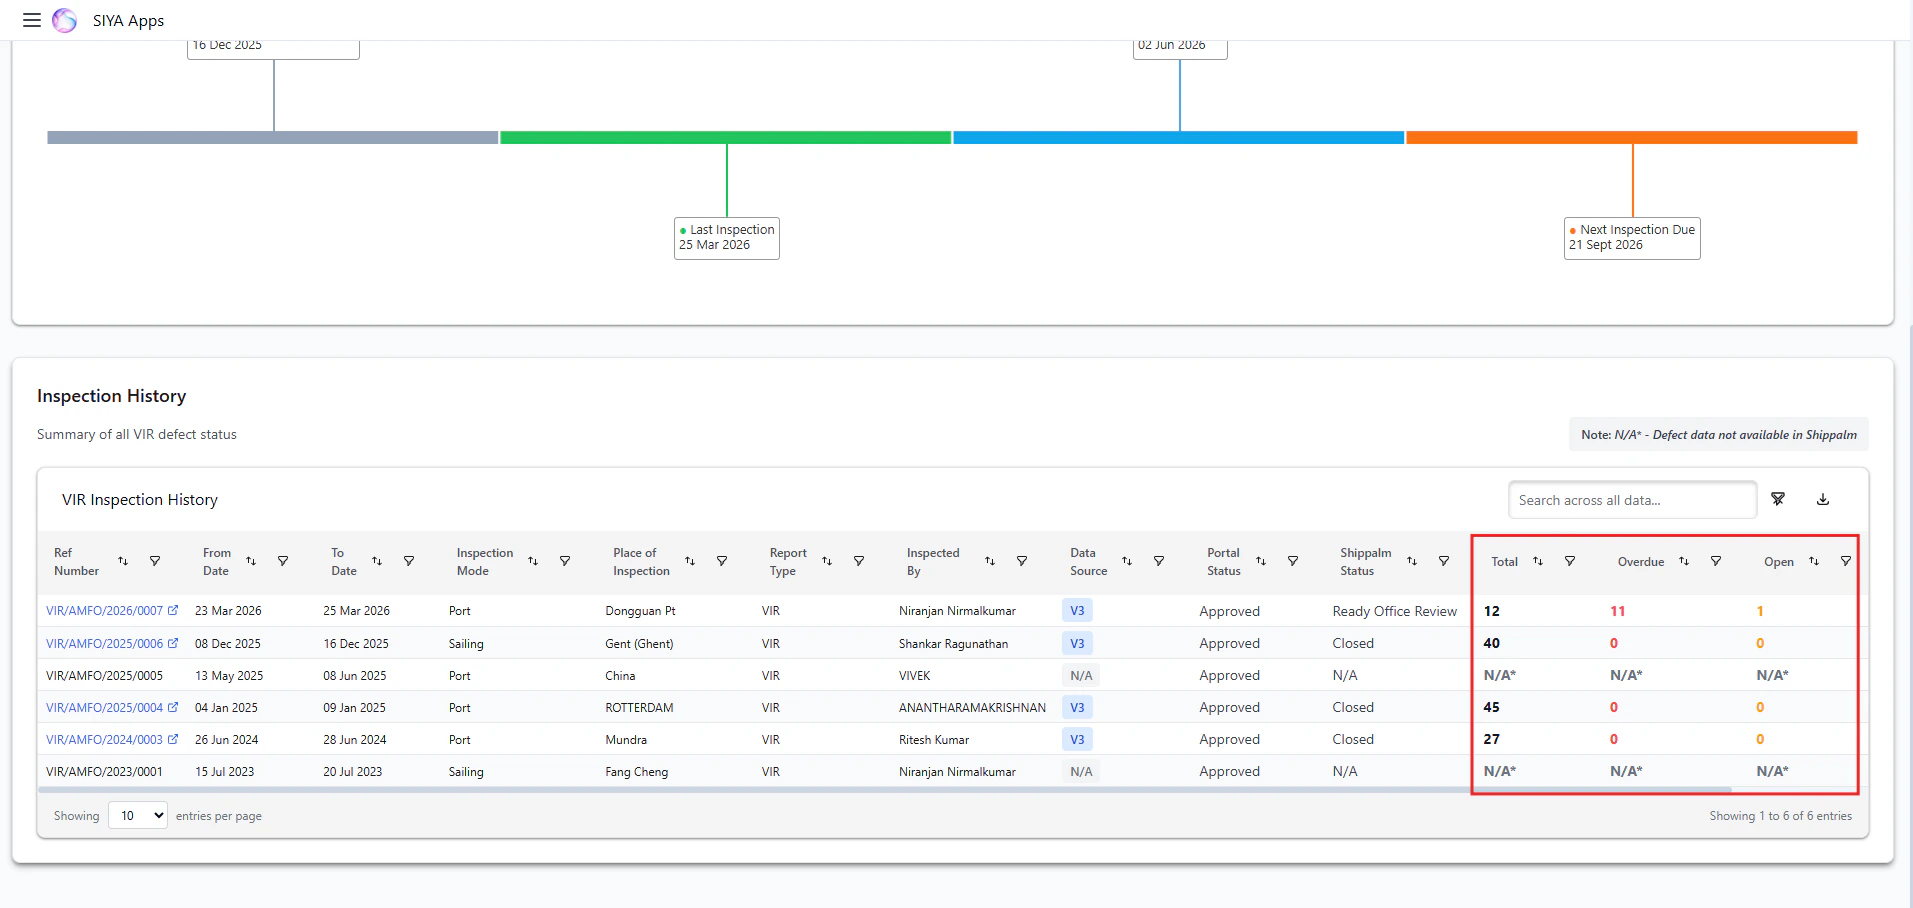1913x908 pixels.
Task: Click the overdue count 11
Action: point(1617,611)
